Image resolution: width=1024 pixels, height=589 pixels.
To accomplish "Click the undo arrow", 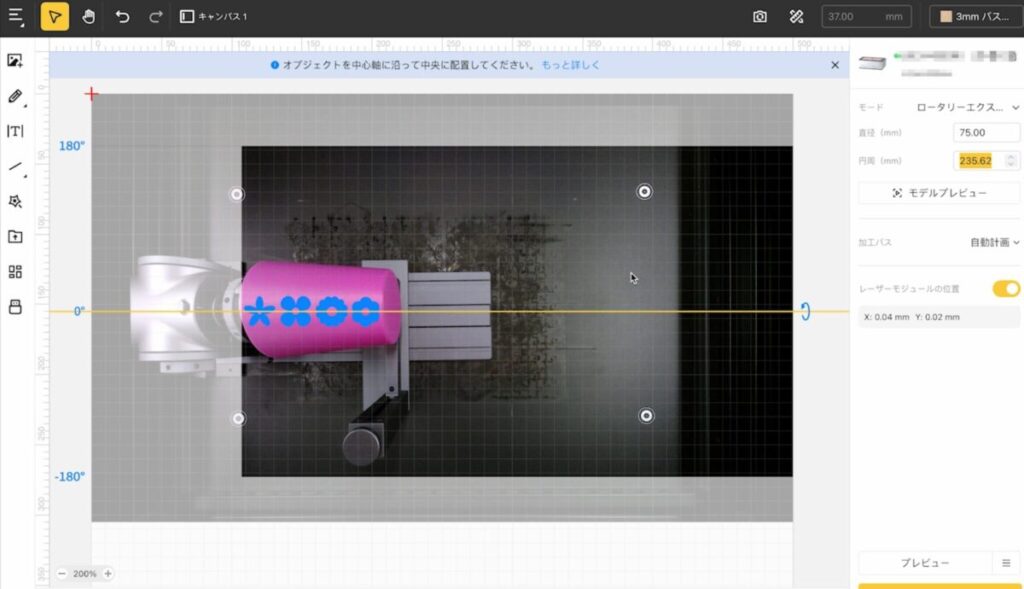I will pos(122,17).
